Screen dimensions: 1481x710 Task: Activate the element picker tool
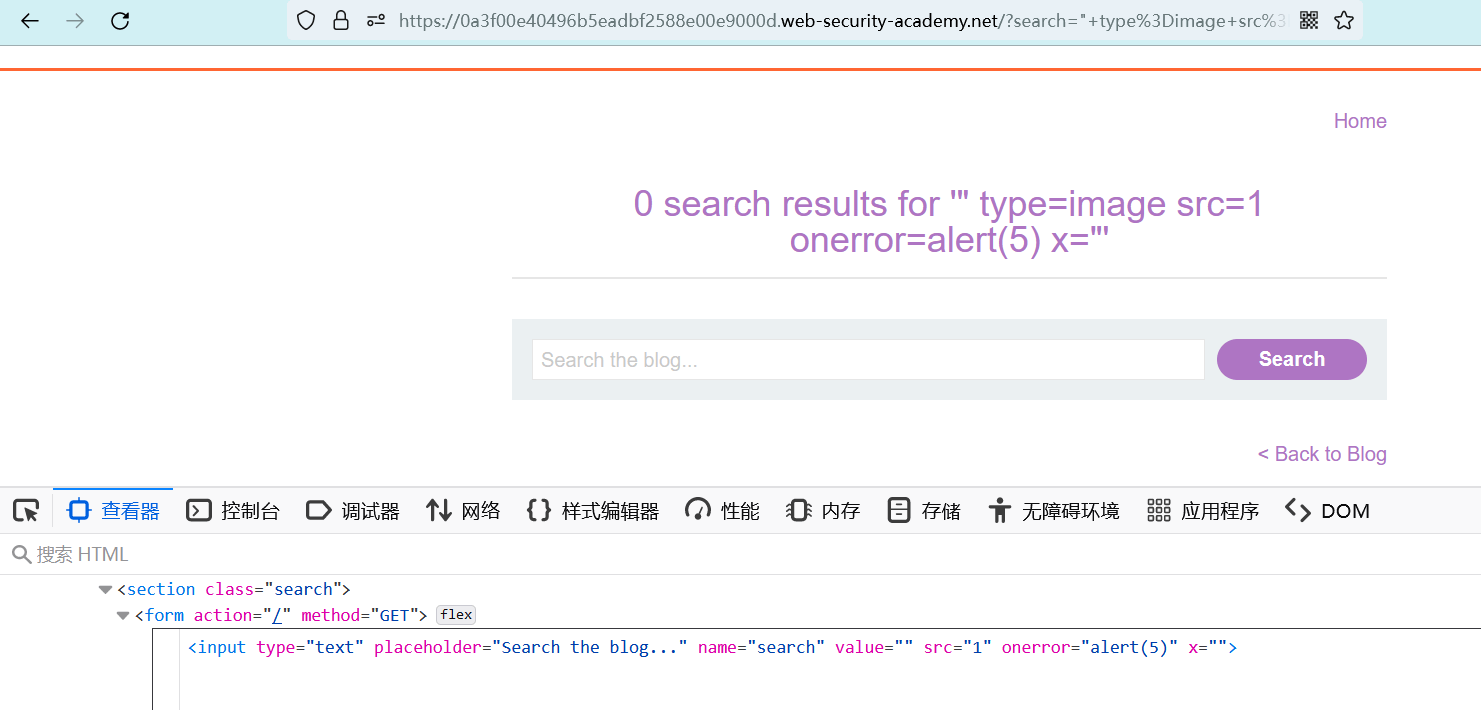click(x=26, y=511)
